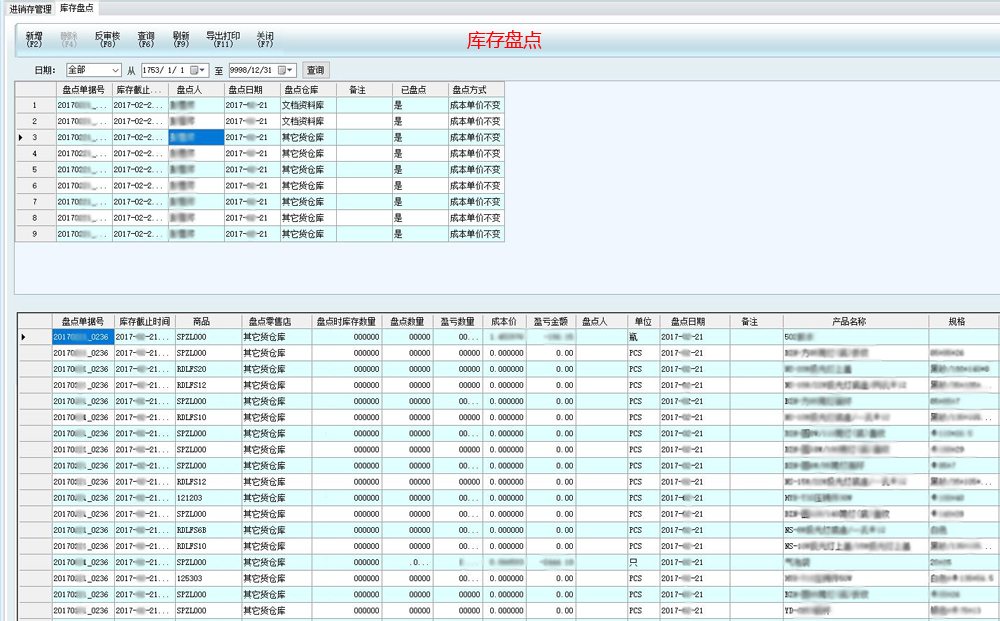Open the calendar dropdown of the 1753/1/1 field

pyautogui.click(x=199, y=70)
